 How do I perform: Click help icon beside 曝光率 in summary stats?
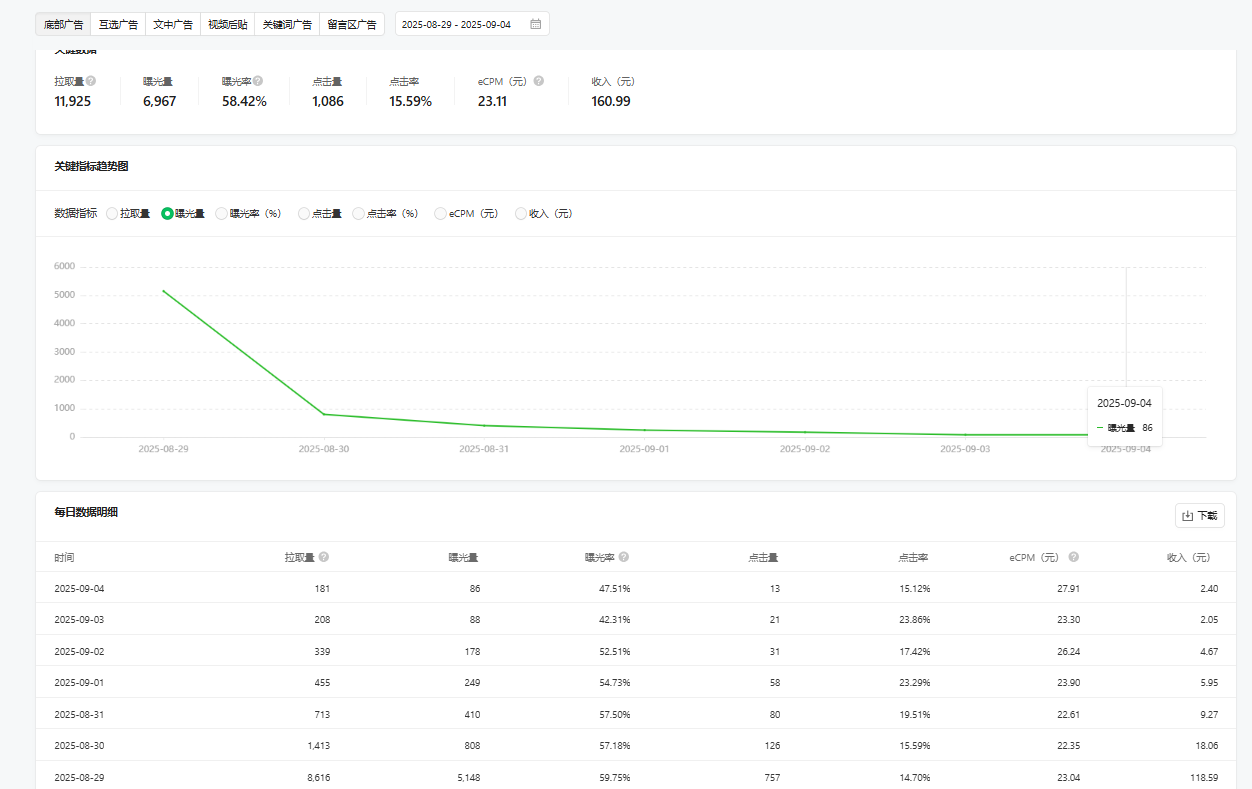pyautogui.click(x=258, y=81)
